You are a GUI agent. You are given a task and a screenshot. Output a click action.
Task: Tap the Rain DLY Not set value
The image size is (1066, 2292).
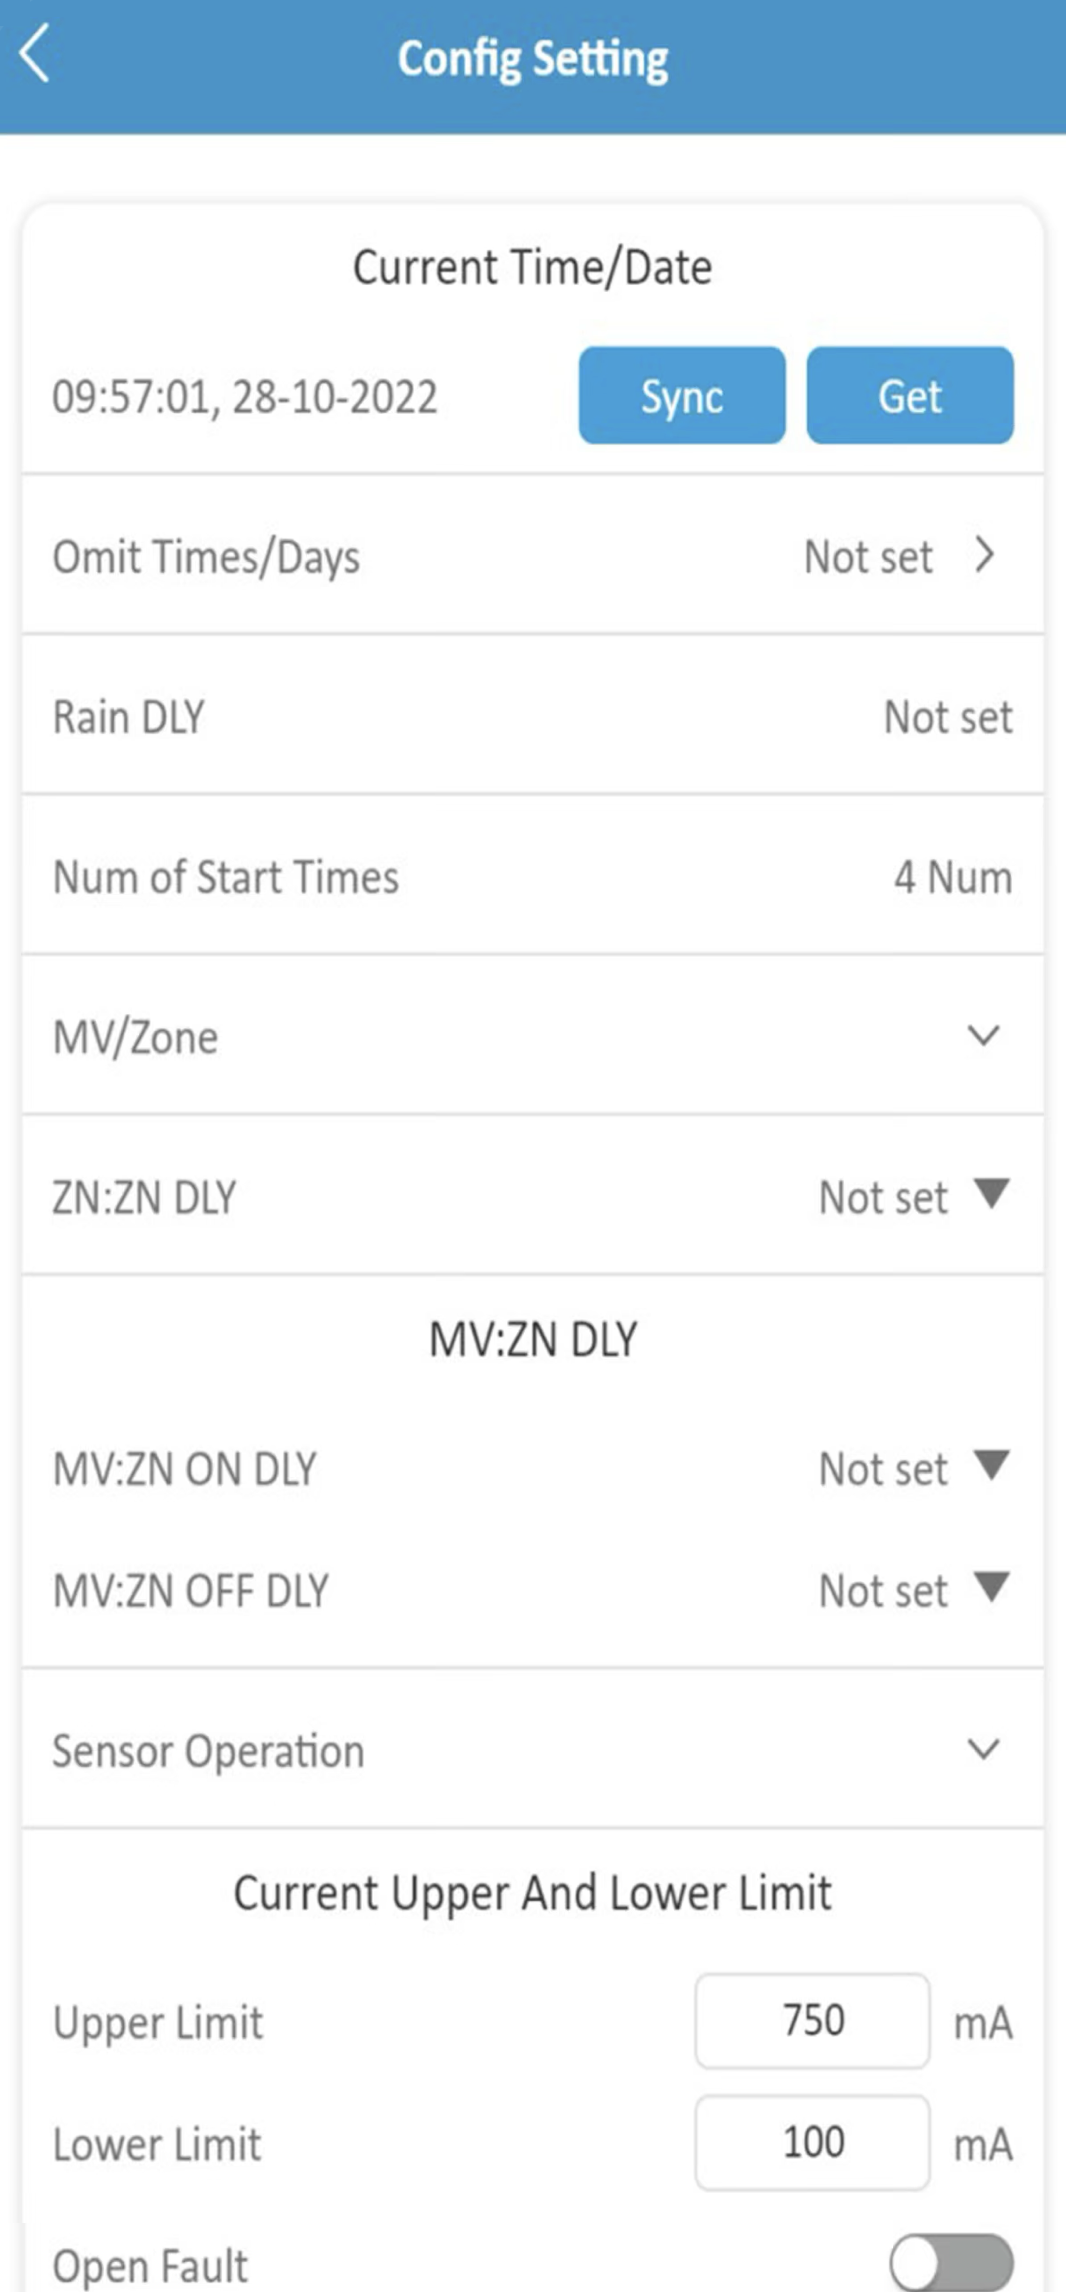point(948,717)
